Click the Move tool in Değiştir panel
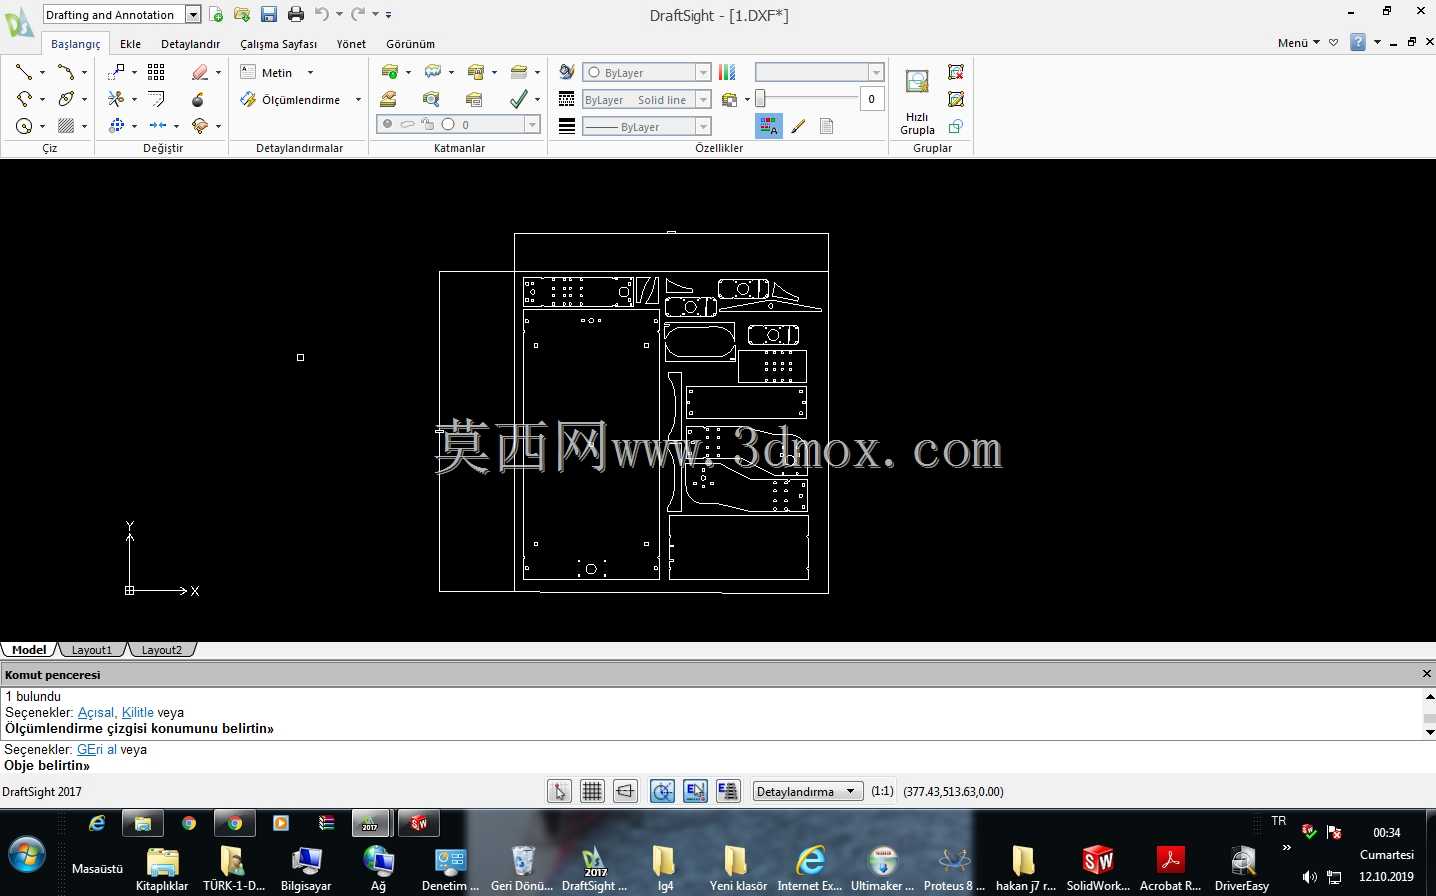The width and height of the screenshot is (1436, 896). coord(116,72)
